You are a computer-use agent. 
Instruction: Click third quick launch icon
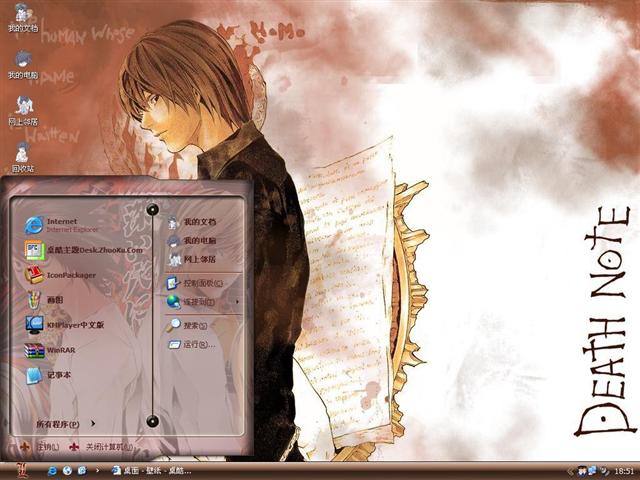82,471
